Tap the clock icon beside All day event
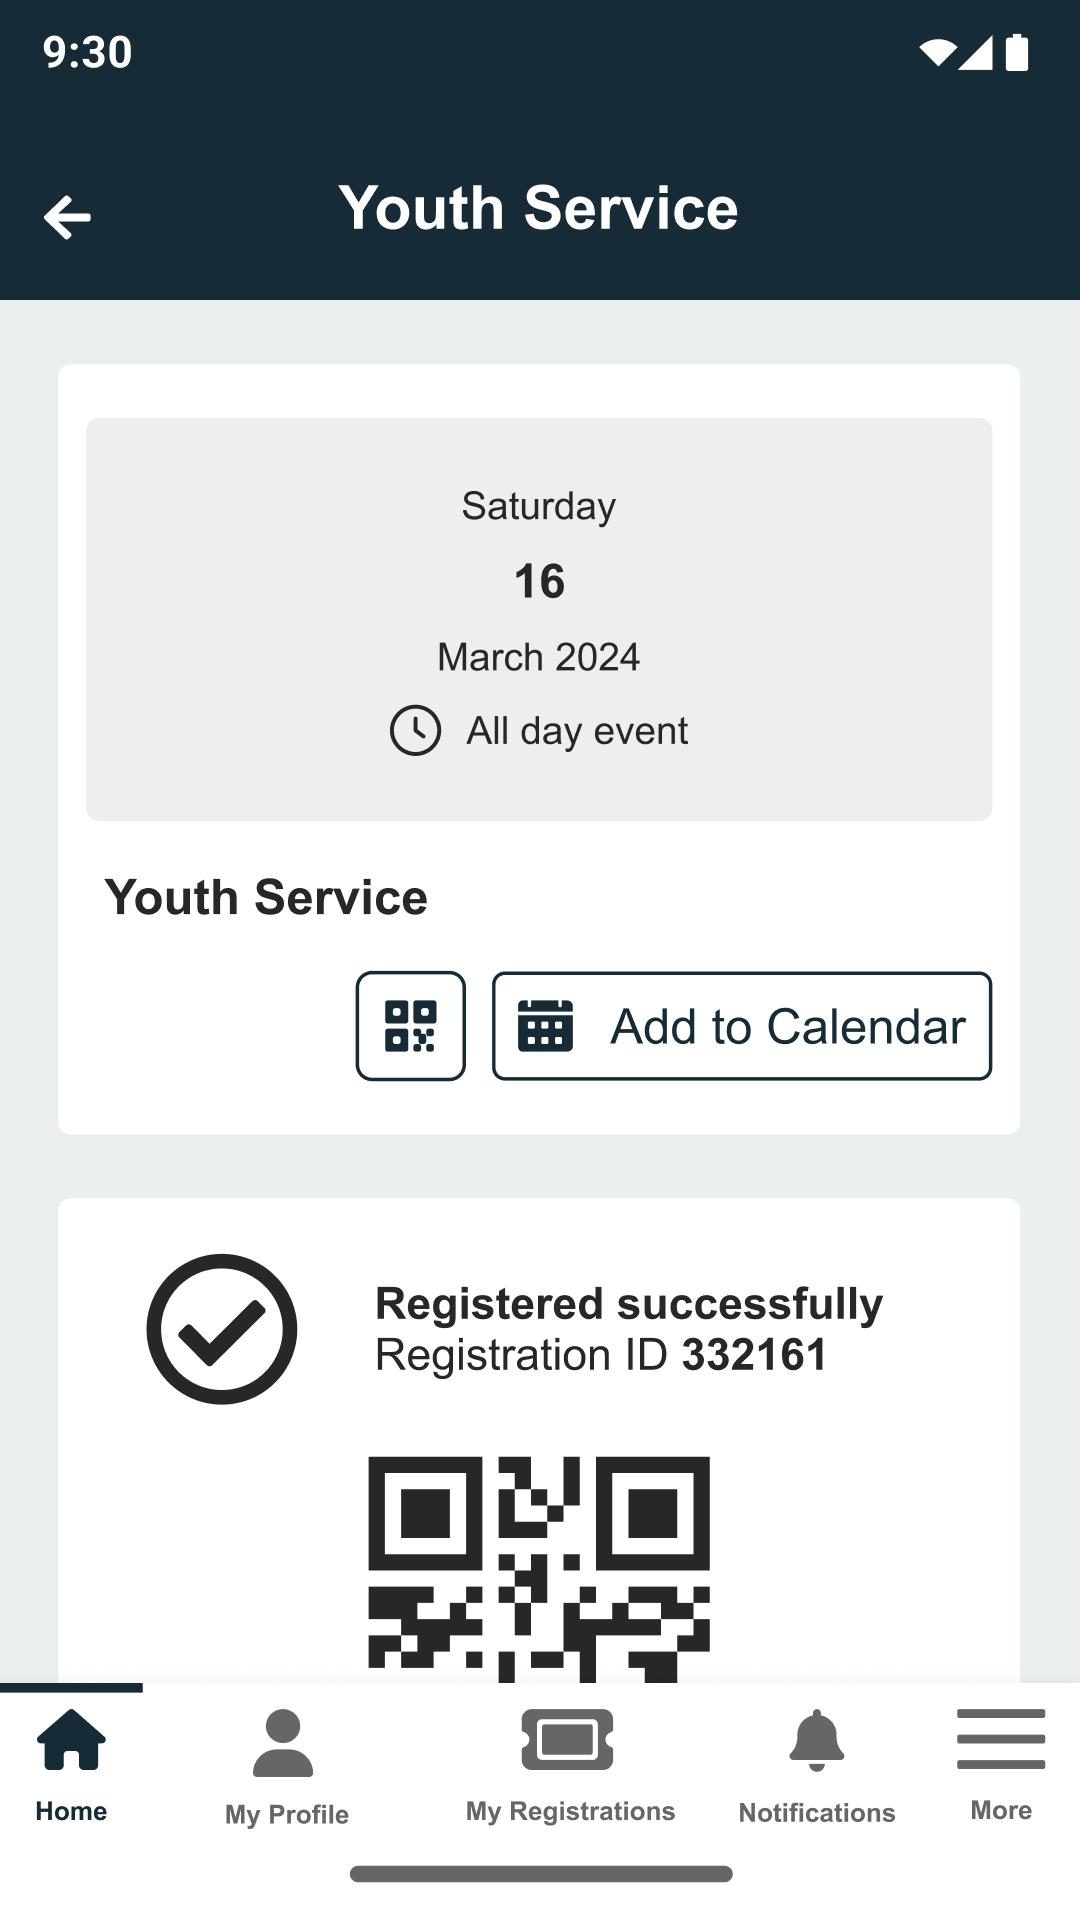The image size is (1080, 1920). pos(415,730)
